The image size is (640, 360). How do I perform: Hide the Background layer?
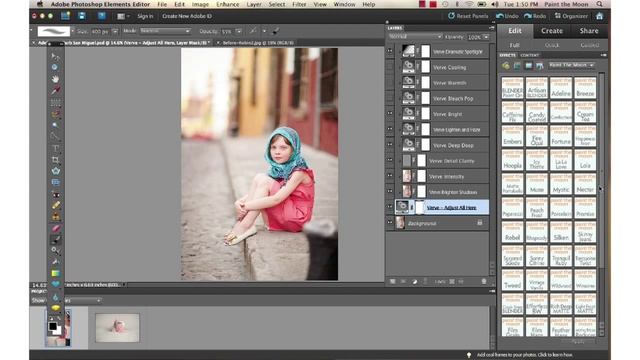(390, 223)
